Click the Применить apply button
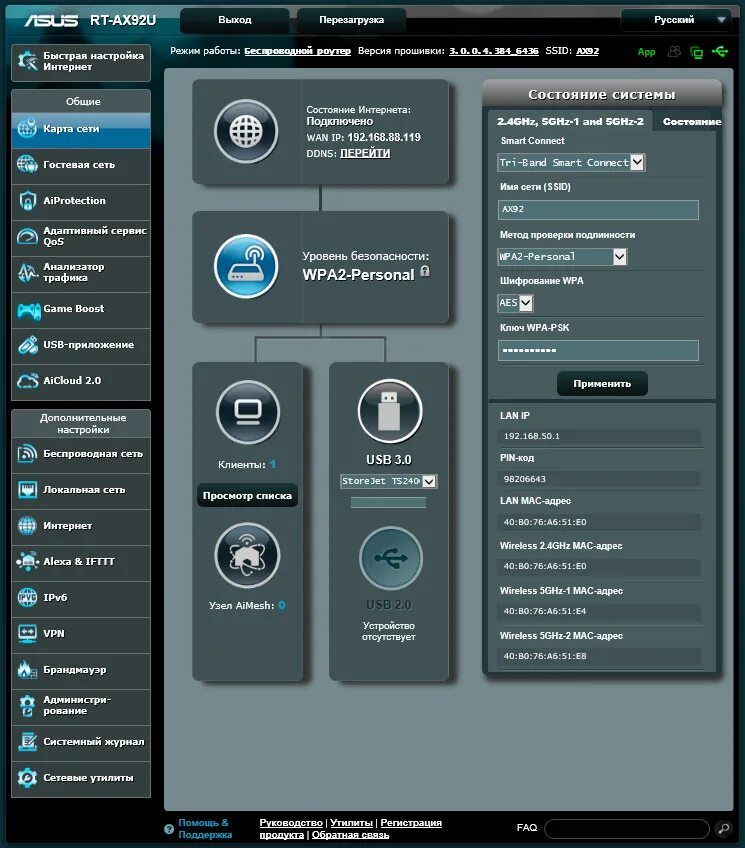This screenshot has height=848, width=745. [x=602, y=383]
